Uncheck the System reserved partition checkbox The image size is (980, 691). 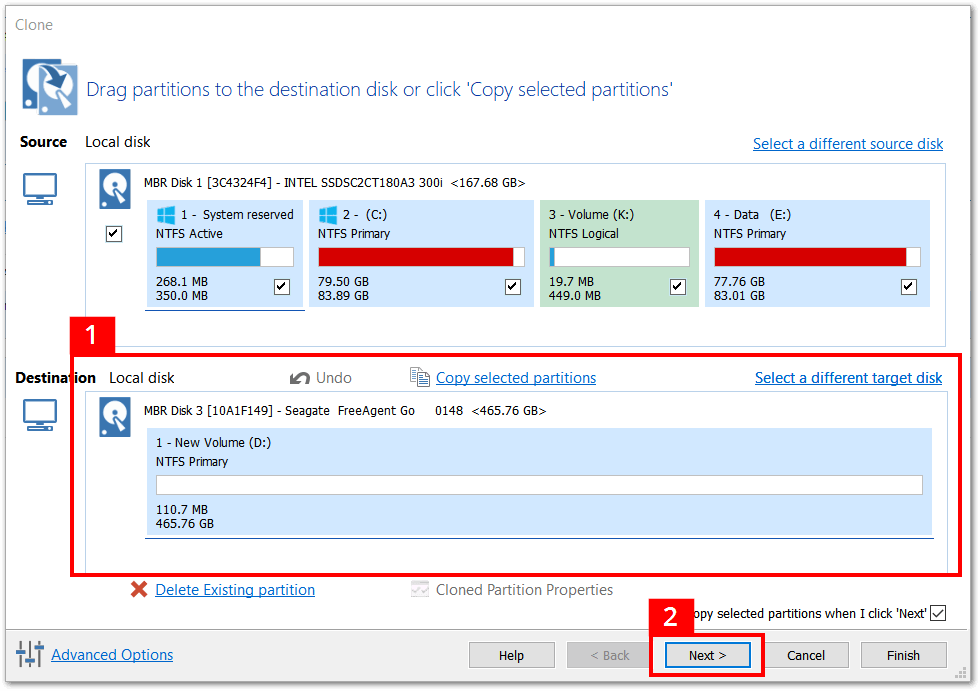282,287
